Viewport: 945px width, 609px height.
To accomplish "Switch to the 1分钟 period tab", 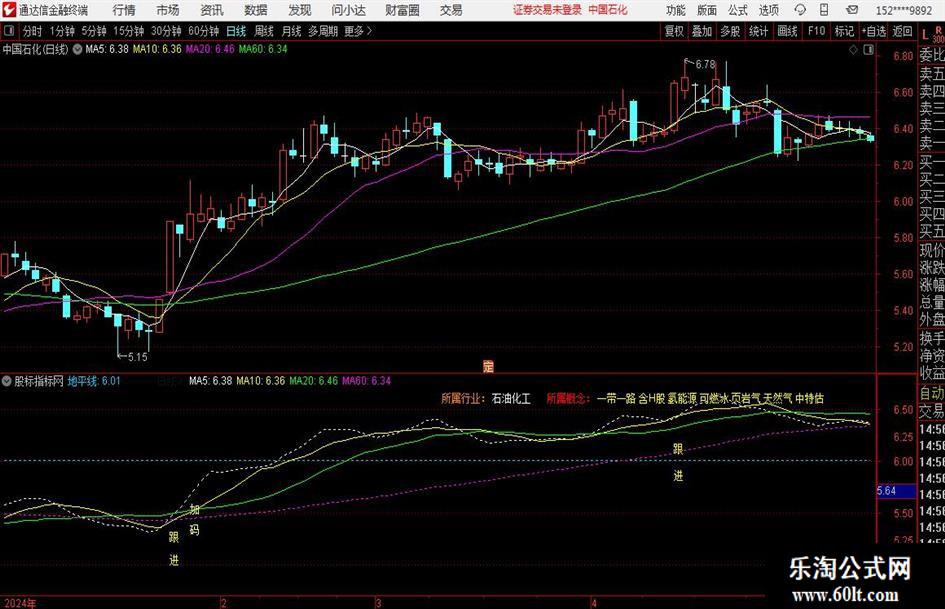I will [61, 31].
